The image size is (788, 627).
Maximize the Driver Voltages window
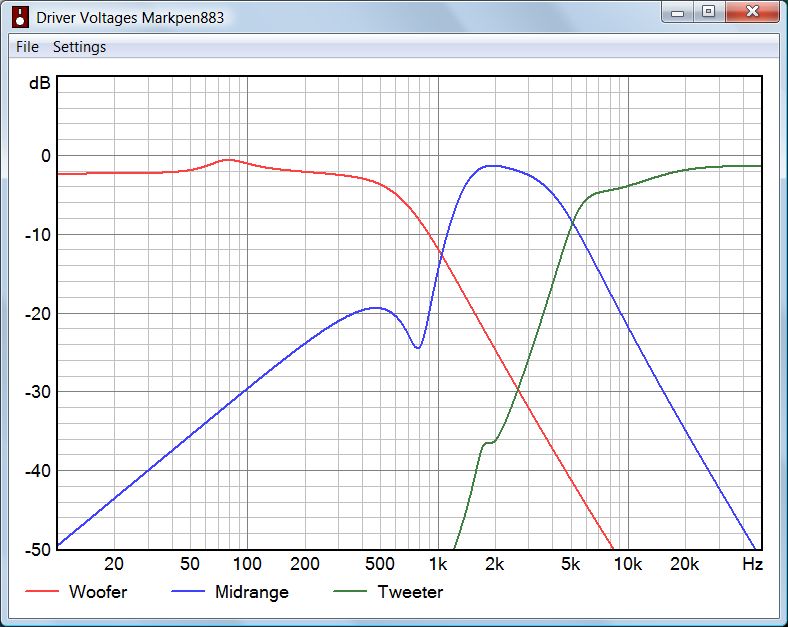tap(709, 12)
